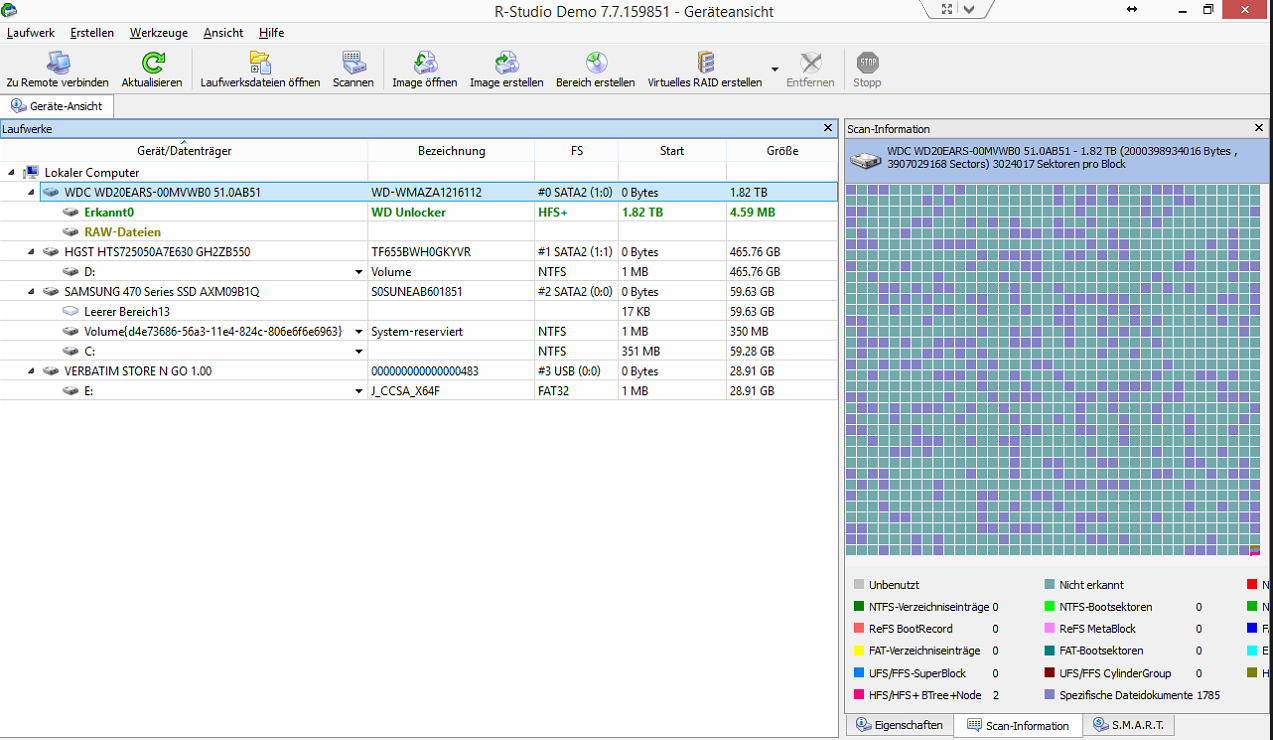Screen dimensions: 1273x740
Task: Close the Scan-Information panel
Action: tap(1259, 128)
